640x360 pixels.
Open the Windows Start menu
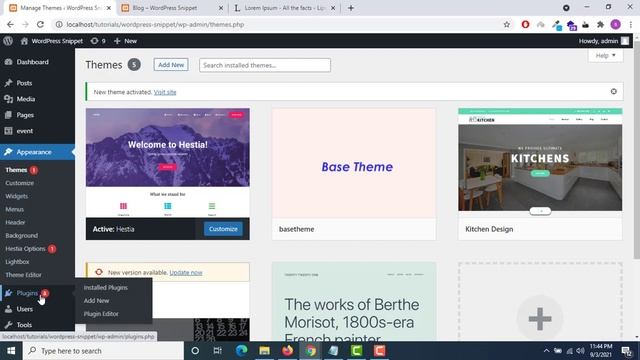coord(11,351)
